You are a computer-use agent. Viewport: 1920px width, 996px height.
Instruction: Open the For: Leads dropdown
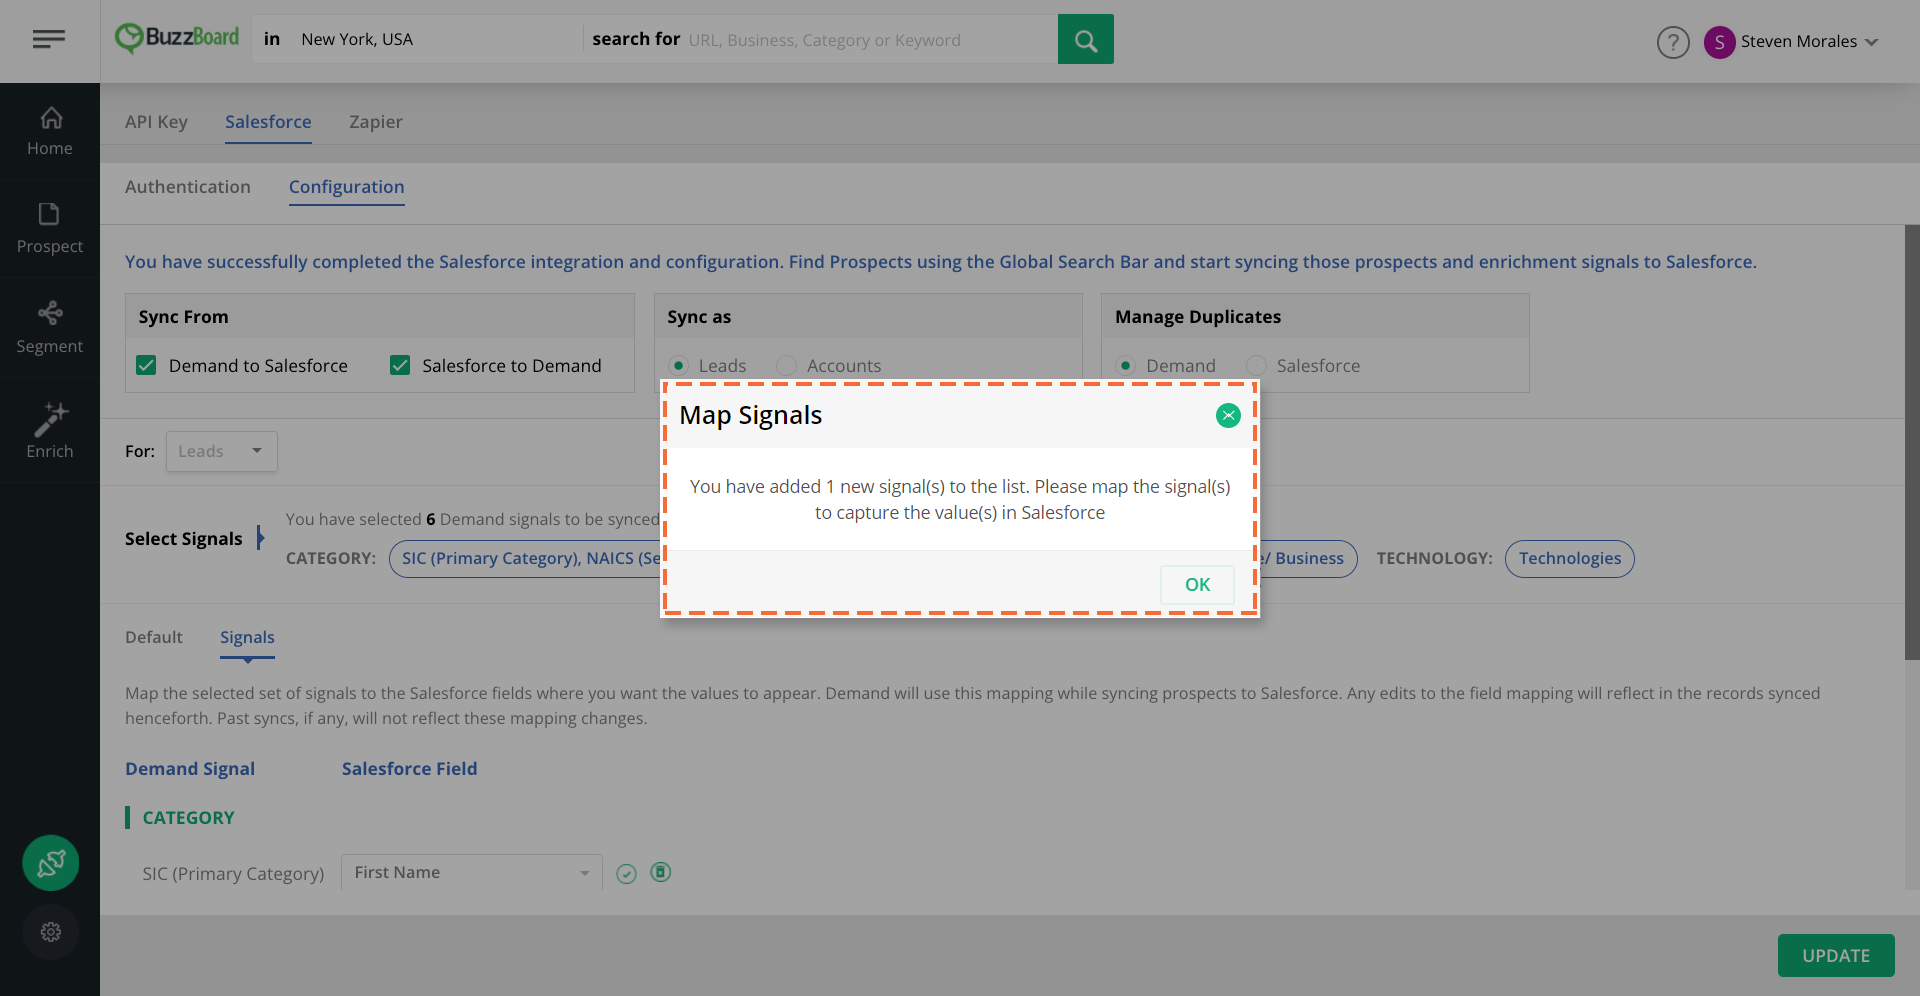tap(221, 451)
